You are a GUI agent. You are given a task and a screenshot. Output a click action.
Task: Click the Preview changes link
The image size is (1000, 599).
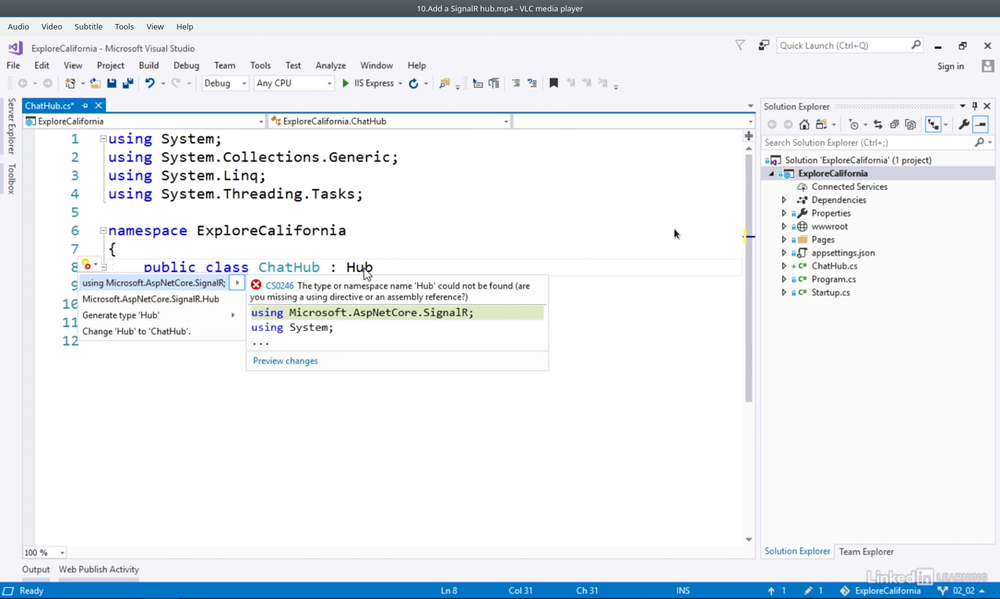point(285,361)
